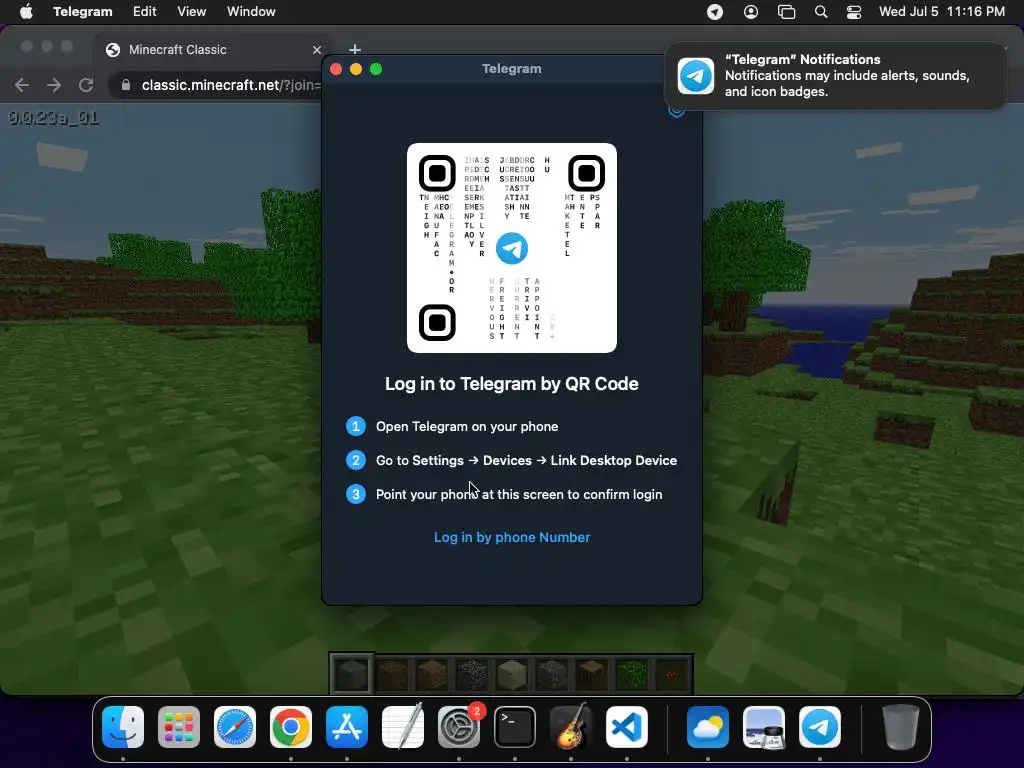Open the Weather app in the dock
Screen dimensions: 1024x768
[708, 727]
